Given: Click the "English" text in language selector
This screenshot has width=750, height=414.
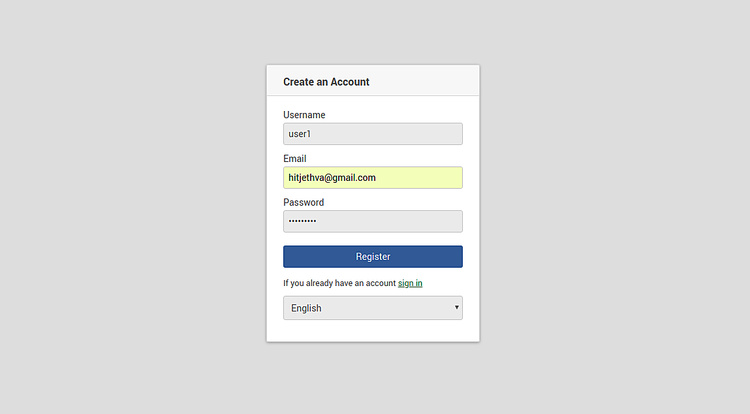Looking at the screenshot, I should [306, 308].
